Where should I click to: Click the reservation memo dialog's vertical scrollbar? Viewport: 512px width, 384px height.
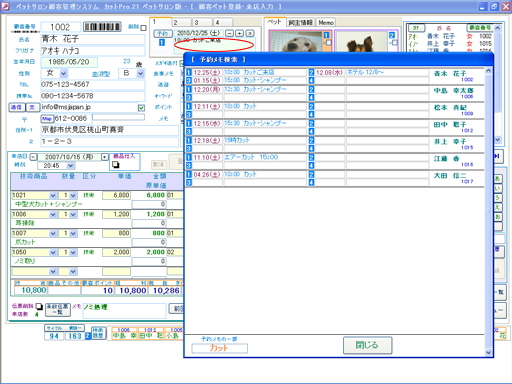coord(488,212)
